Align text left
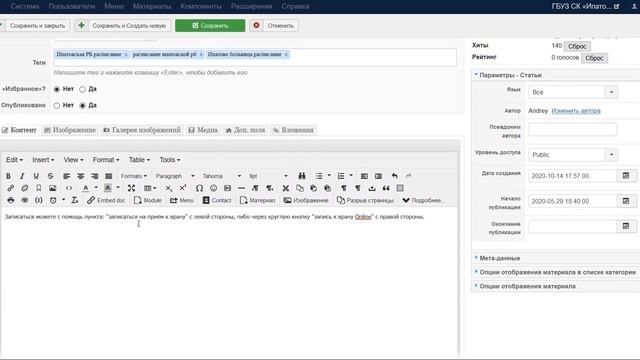This screenshot has height=360, width=640. [x=67, y=176]
